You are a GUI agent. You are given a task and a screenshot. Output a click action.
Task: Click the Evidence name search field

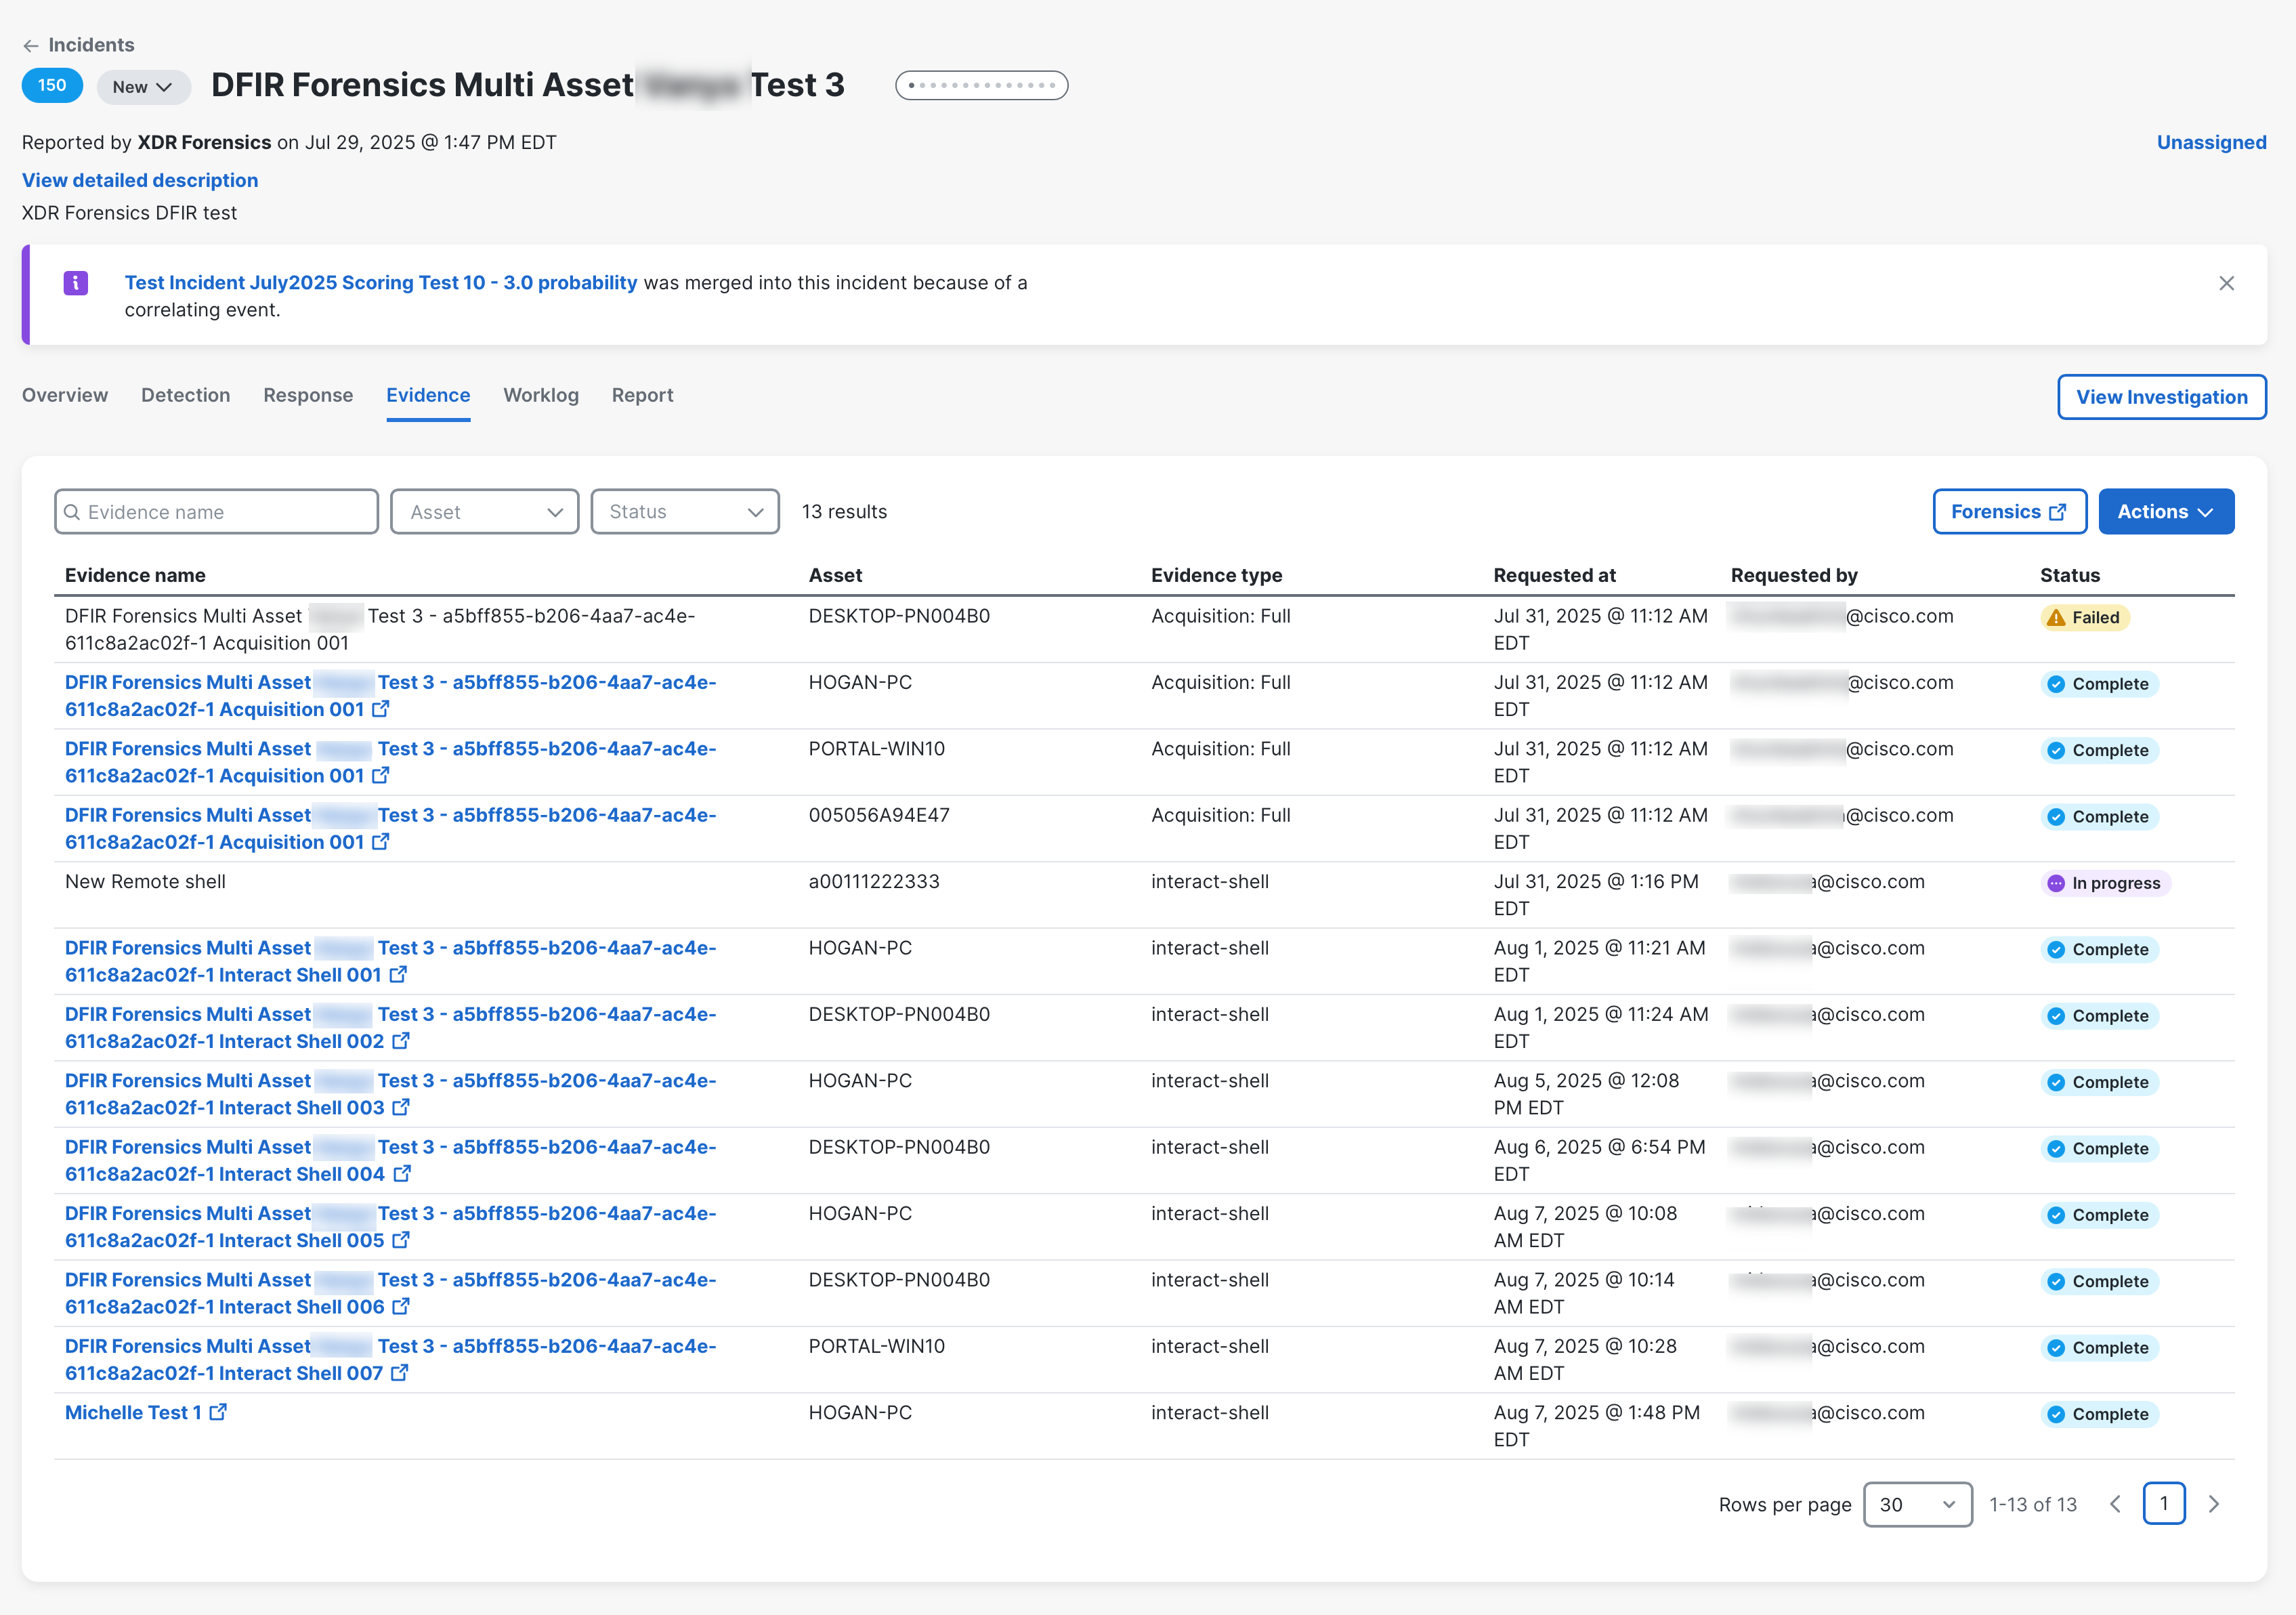pyautogui.click(x=217, y=512)
